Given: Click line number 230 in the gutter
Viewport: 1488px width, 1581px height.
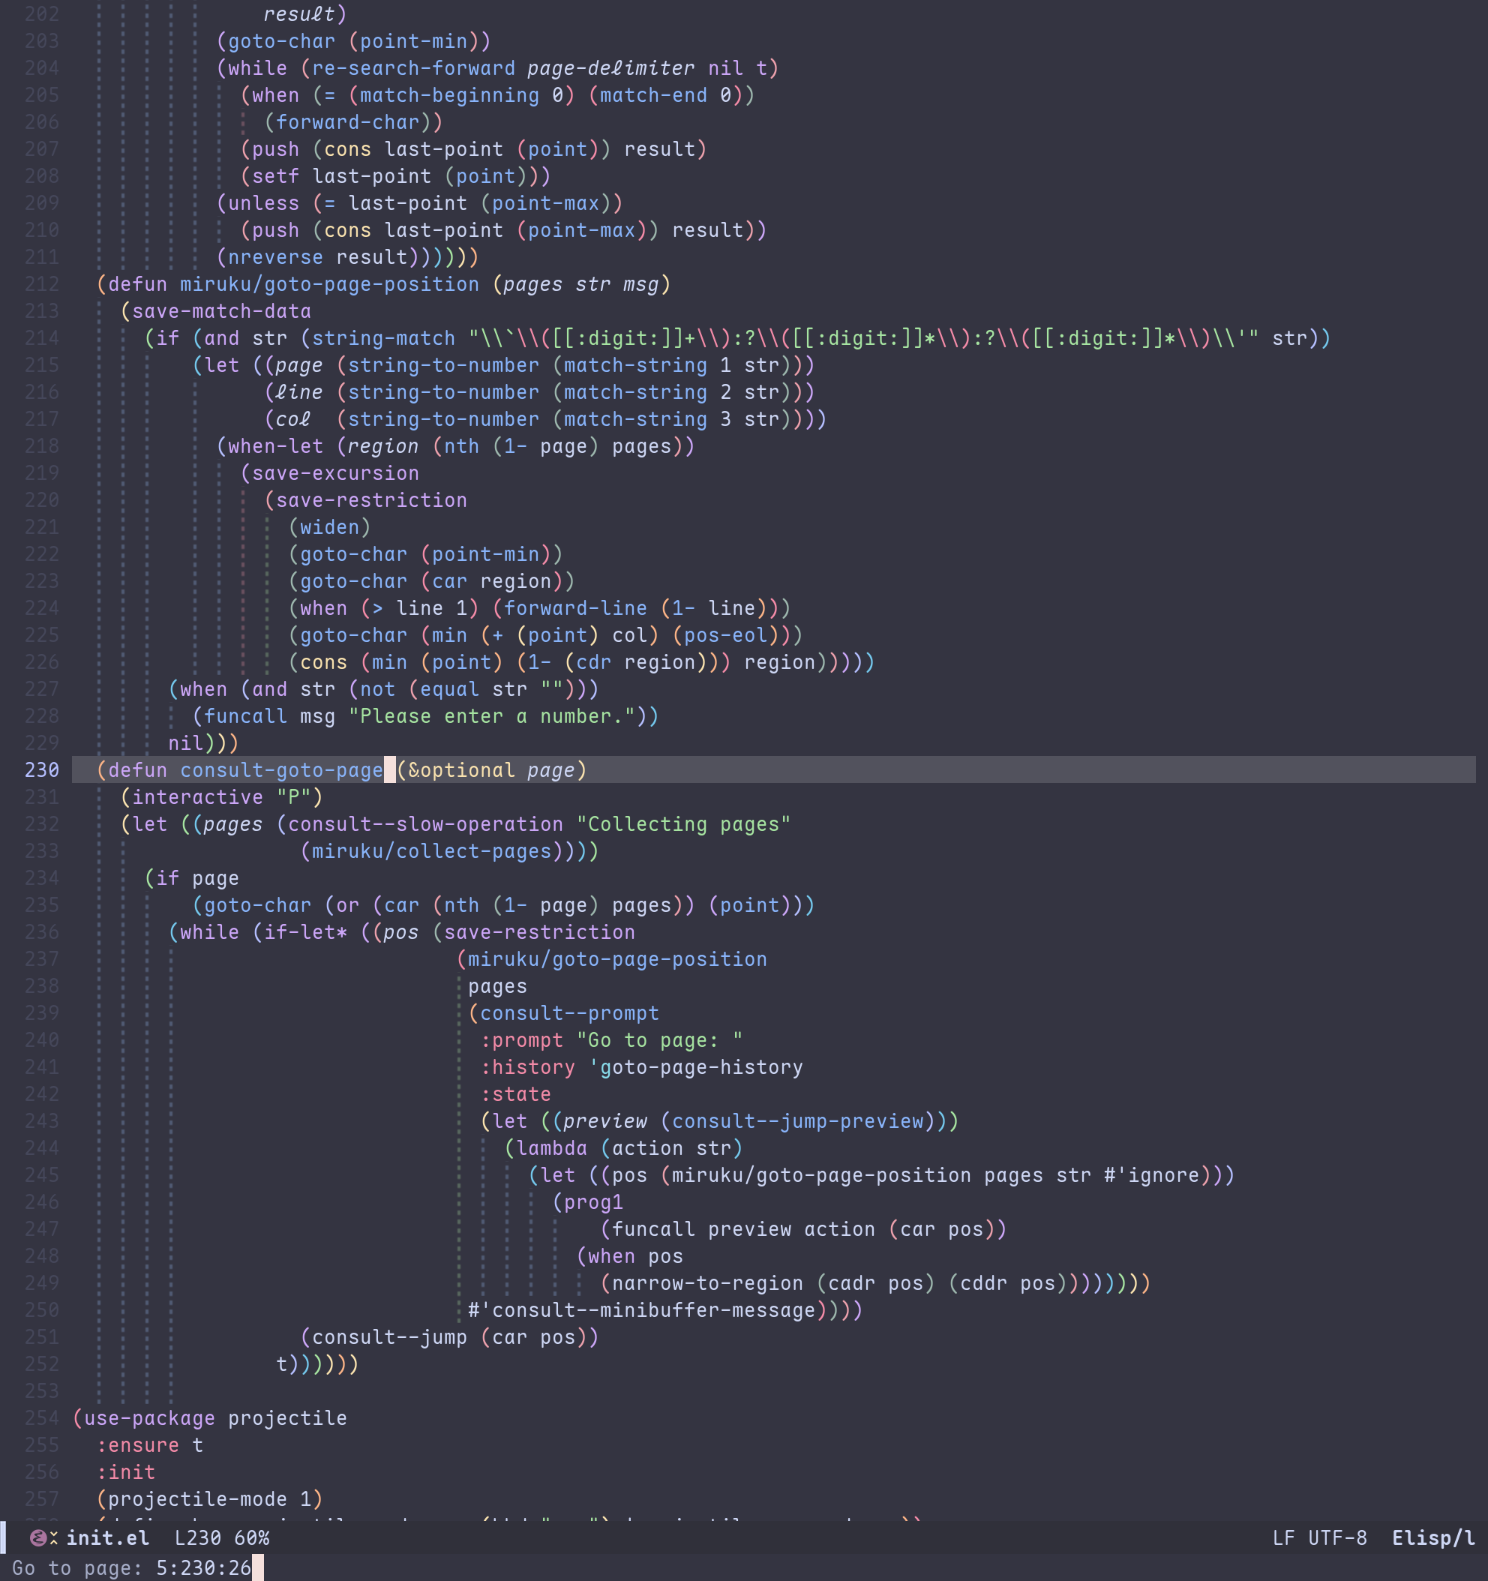Looking at the screenshot, I should point(42,770).
